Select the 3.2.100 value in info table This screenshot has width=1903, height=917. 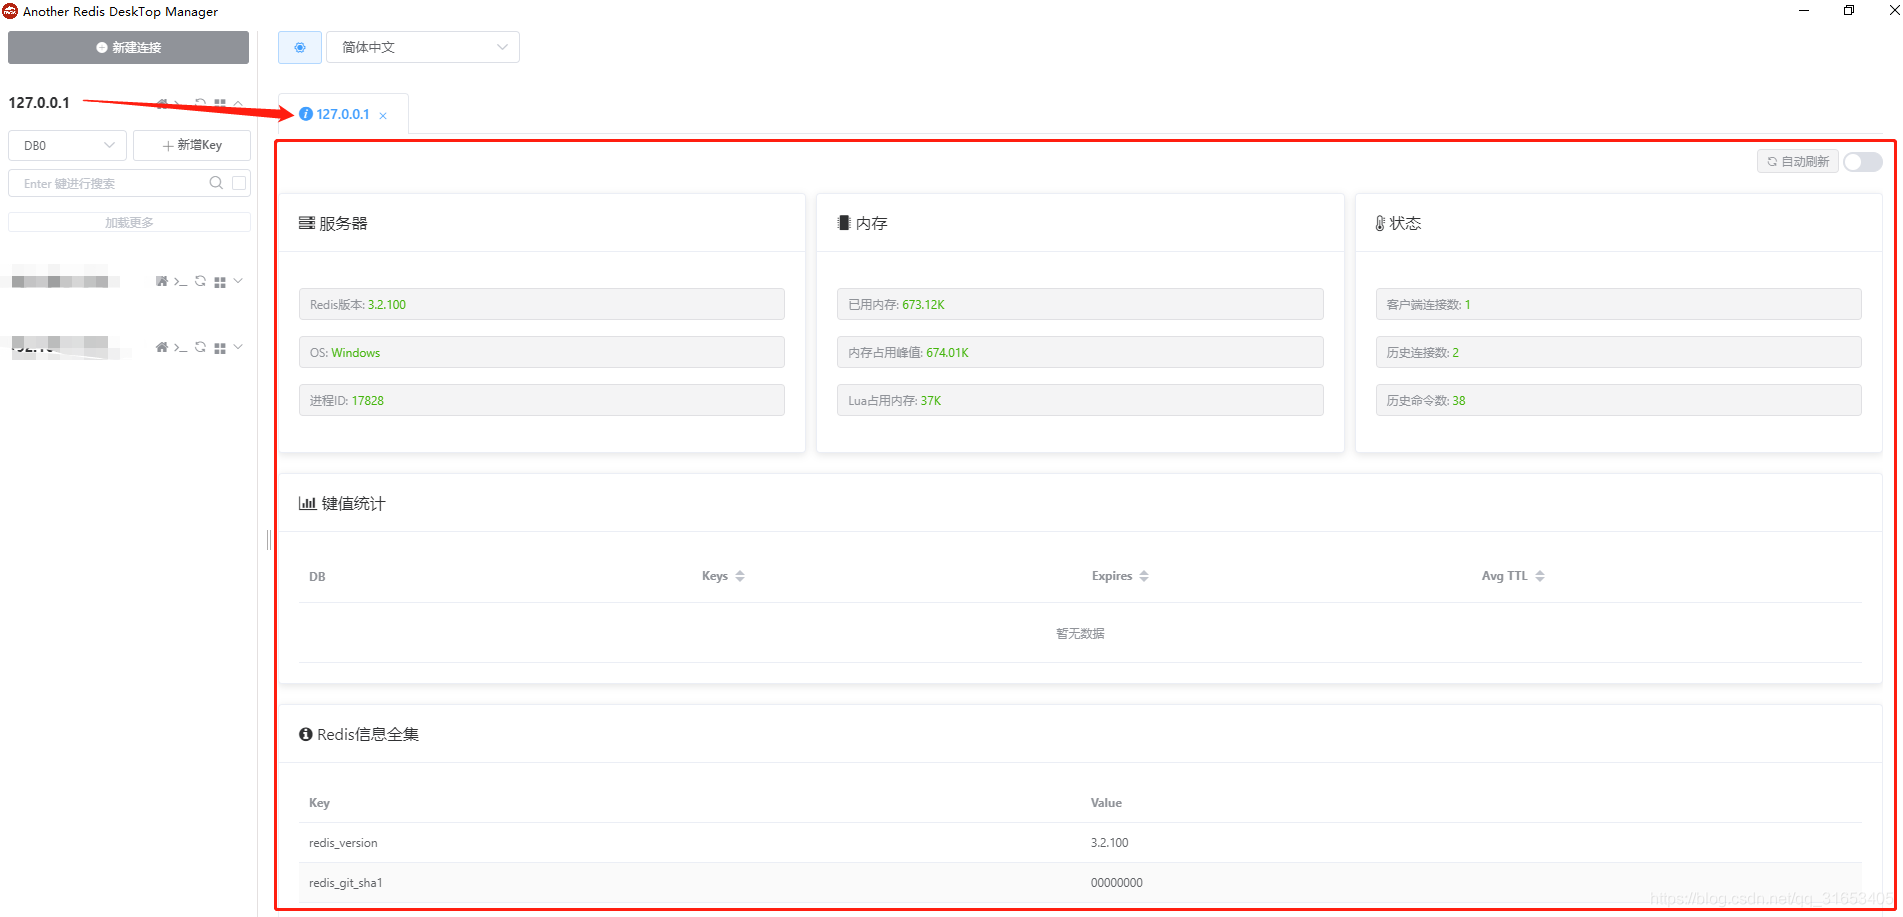pyautogui.click(x=1109, y=843)
